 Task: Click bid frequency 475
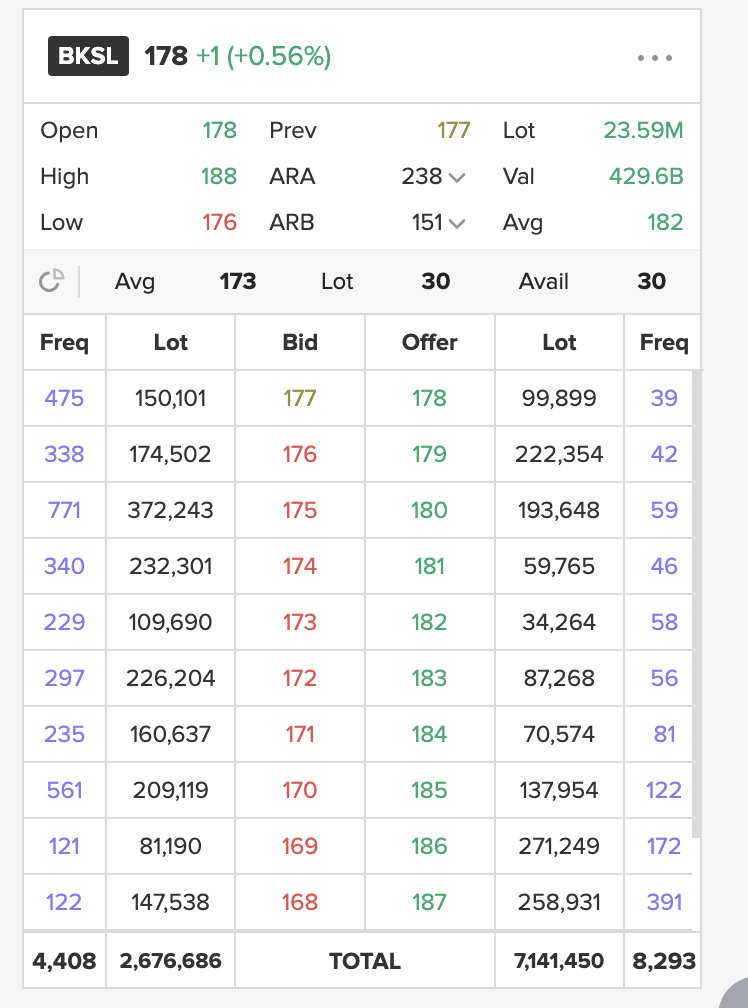click(x=64, y=398)
